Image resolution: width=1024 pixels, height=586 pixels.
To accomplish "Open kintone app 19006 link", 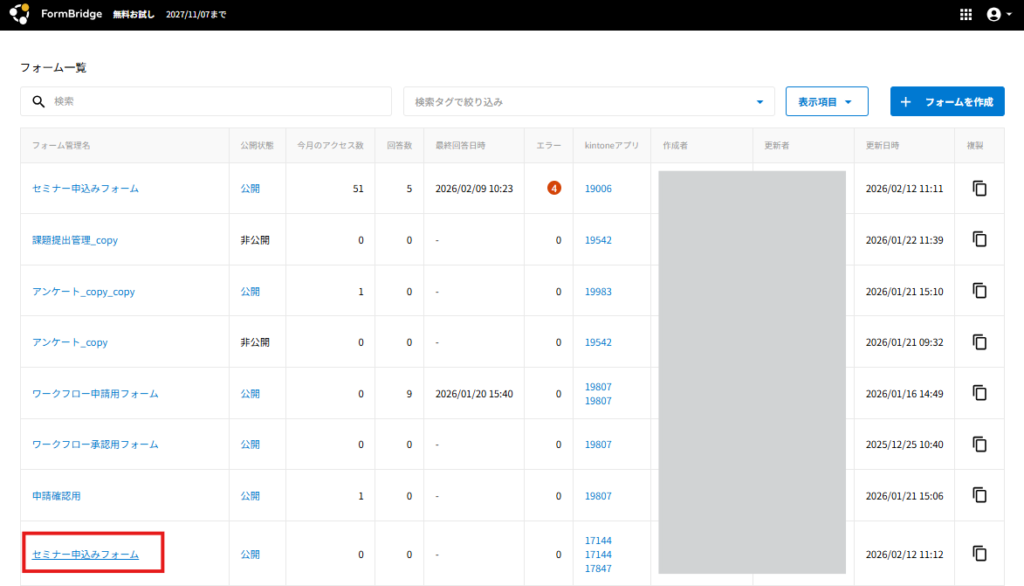I will [x=598, y=189].
